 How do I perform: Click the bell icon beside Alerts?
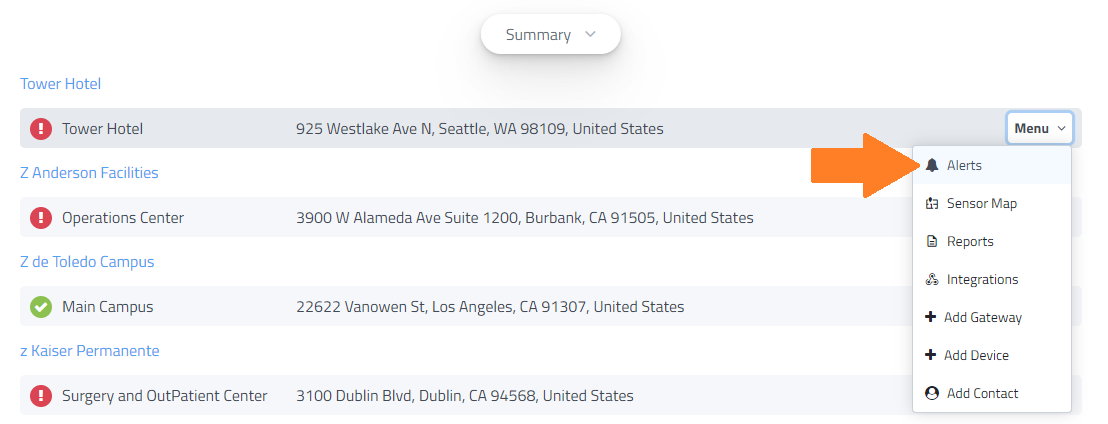[932, 165]
